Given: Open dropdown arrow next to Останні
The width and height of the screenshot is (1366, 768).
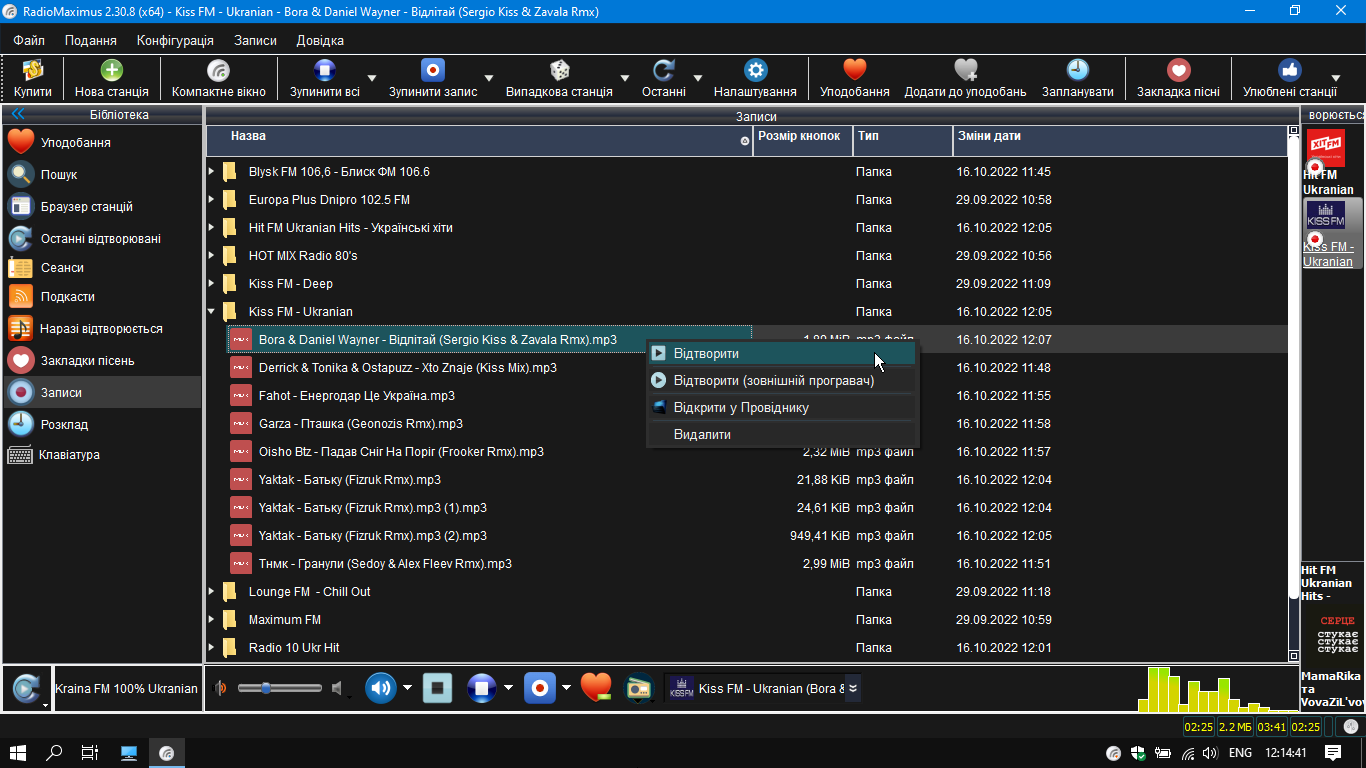Looking at the screenshot, I should 698,77.
